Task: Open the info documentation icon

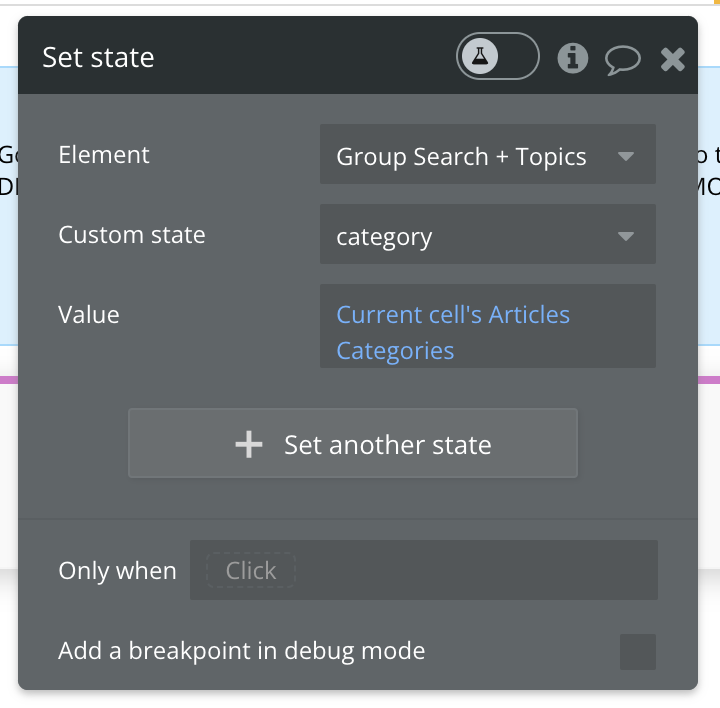Action: click(572, 58)
